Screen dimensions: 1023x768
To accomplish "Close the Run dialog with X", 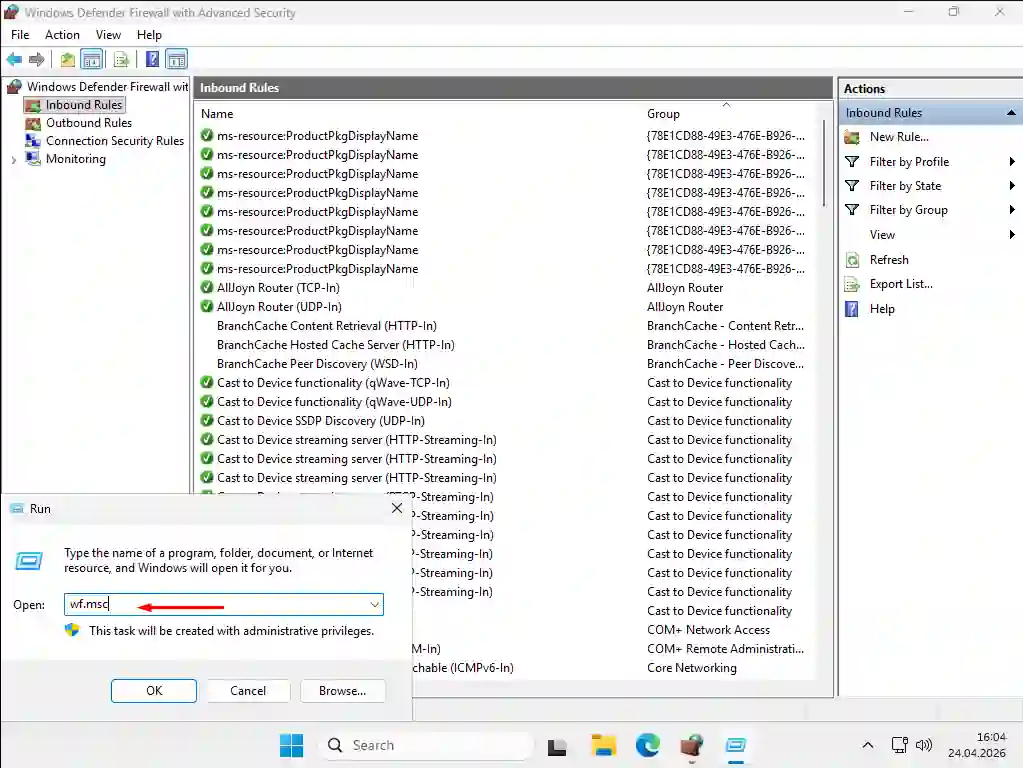I will click(x=397, y=508).
